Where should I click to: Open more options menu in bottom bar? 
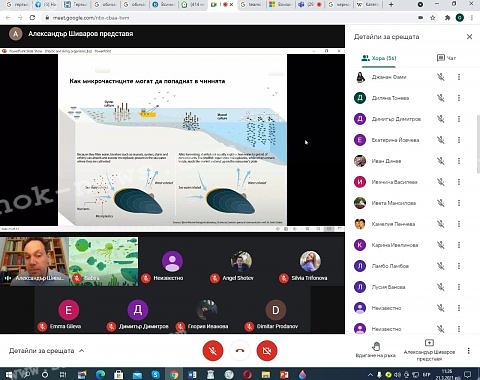point(469,351)
